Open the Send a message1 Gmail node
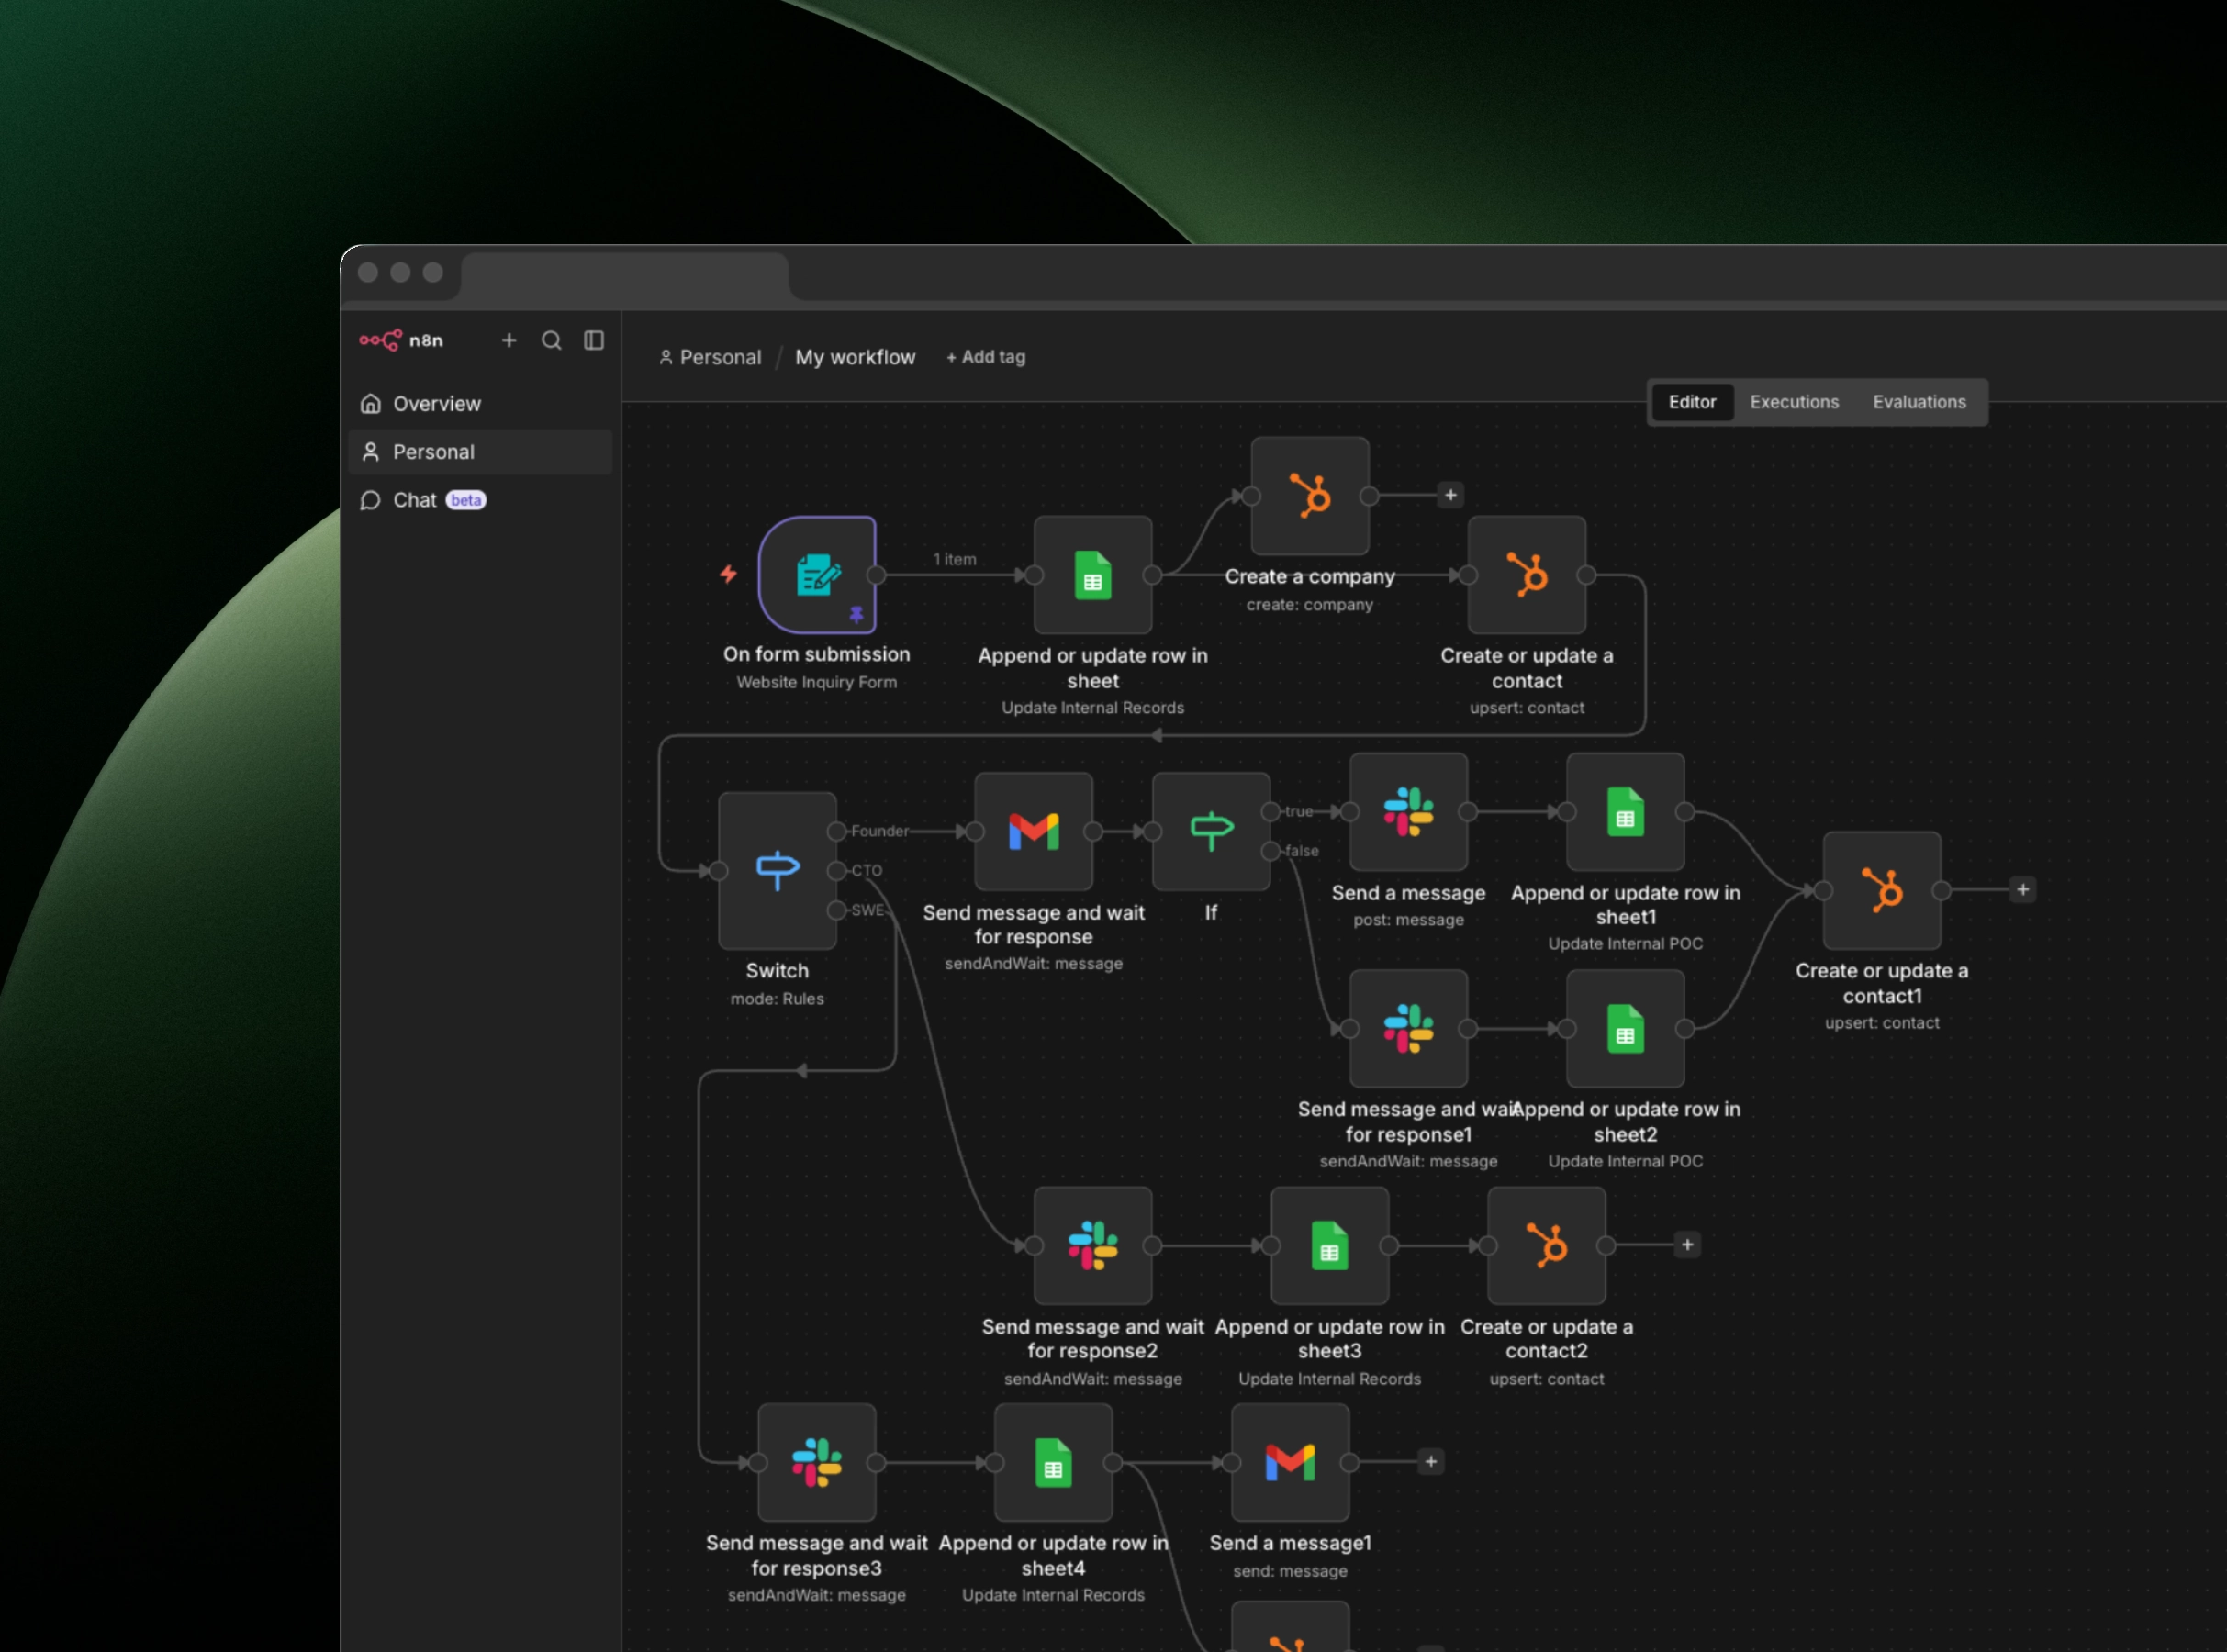The width and height of the screenshot is (2227, 1652). [x=1290, y=1463]
